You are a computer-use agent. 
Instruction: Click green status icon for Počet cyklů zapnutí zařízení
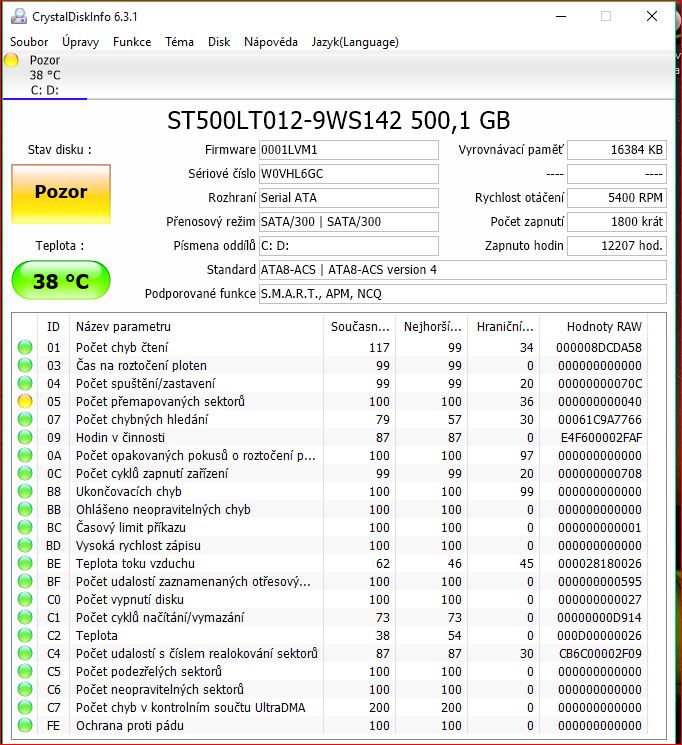click(x=25, y=474)
